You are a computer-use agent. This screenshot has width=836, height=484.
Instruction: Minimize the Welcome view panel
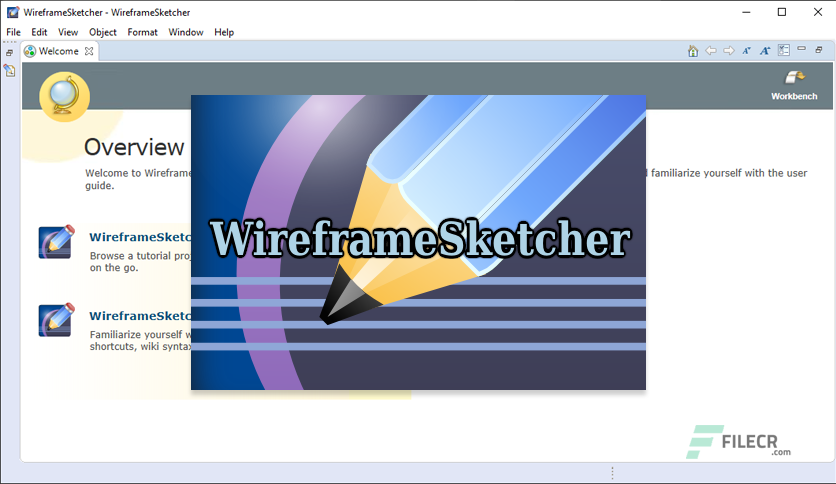click(801, 49)
